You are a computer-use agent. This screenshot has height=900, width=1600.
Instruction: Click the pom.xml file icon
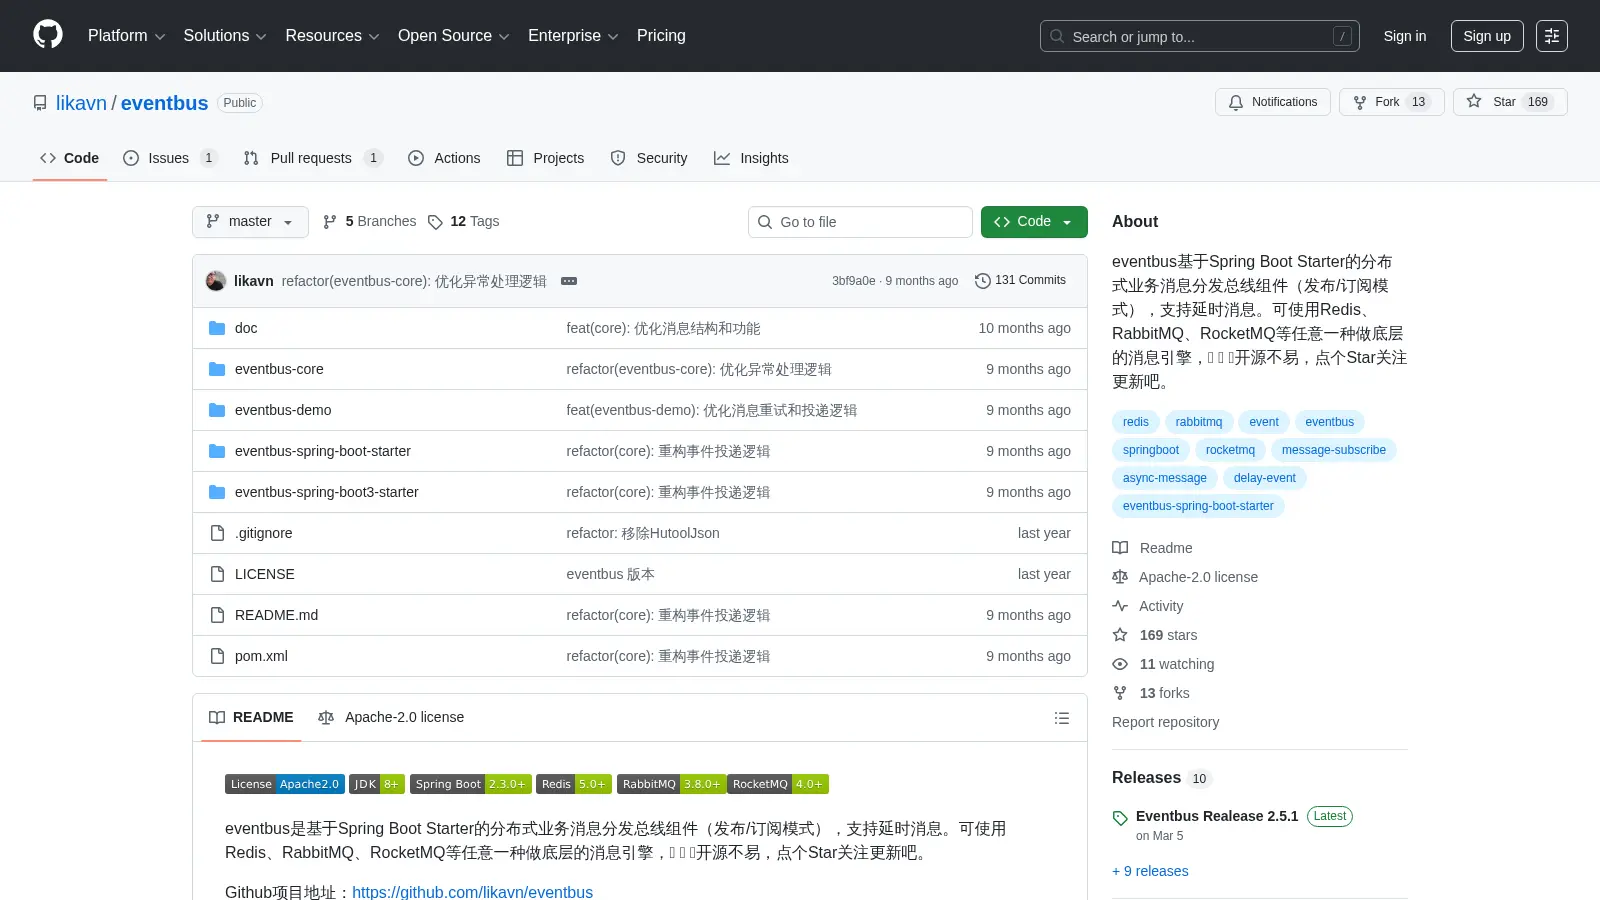tap(217, 656)
